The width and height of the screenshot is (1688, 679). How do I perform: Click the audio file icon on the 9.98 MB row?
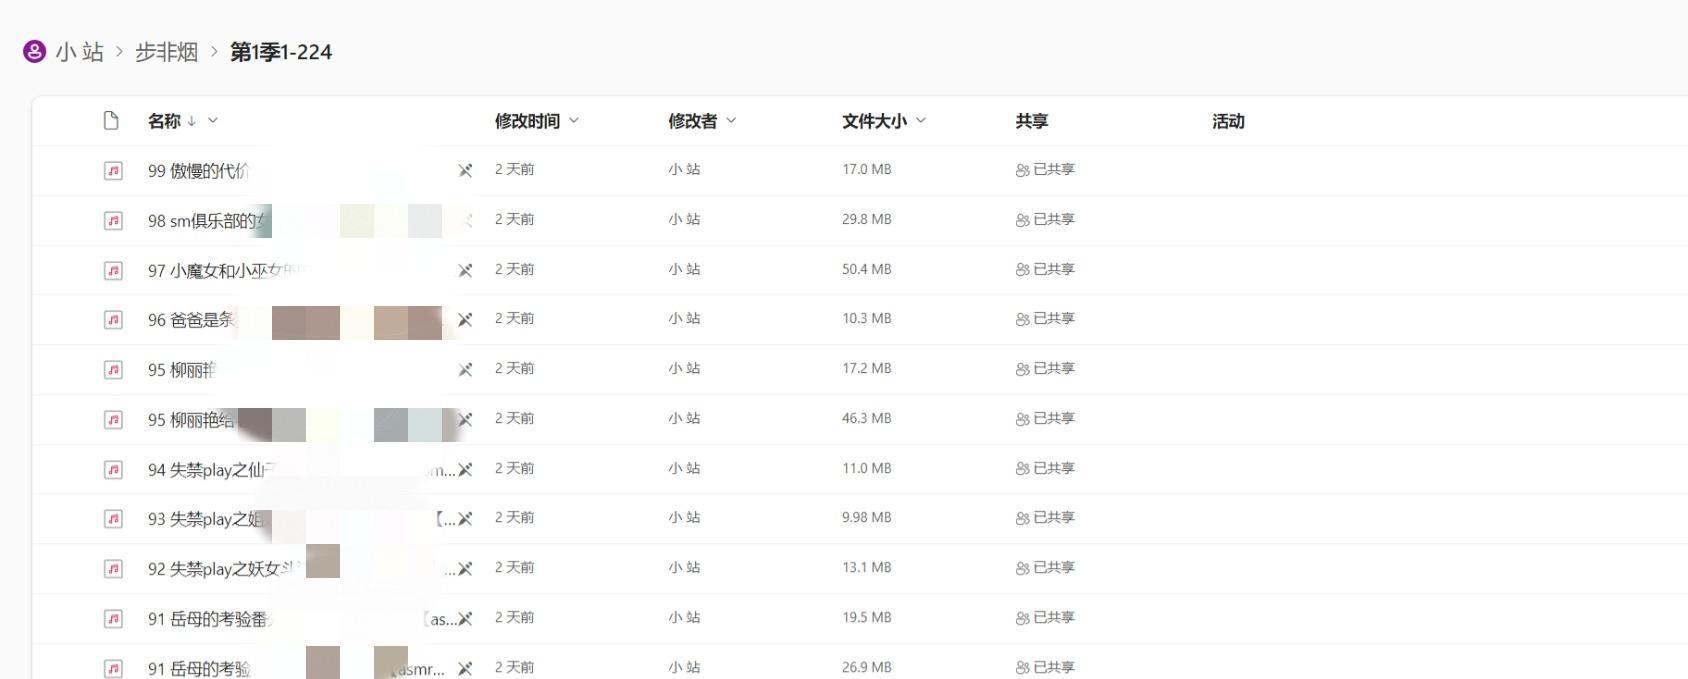pos(113,518)
